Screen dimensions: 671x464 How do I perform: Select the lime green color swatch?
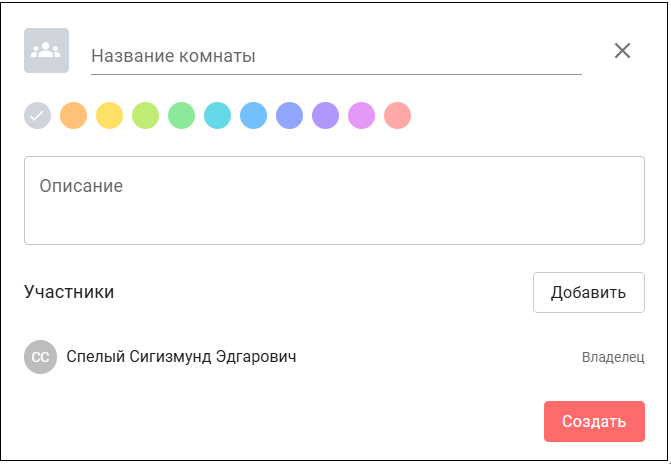coord(145,116)
